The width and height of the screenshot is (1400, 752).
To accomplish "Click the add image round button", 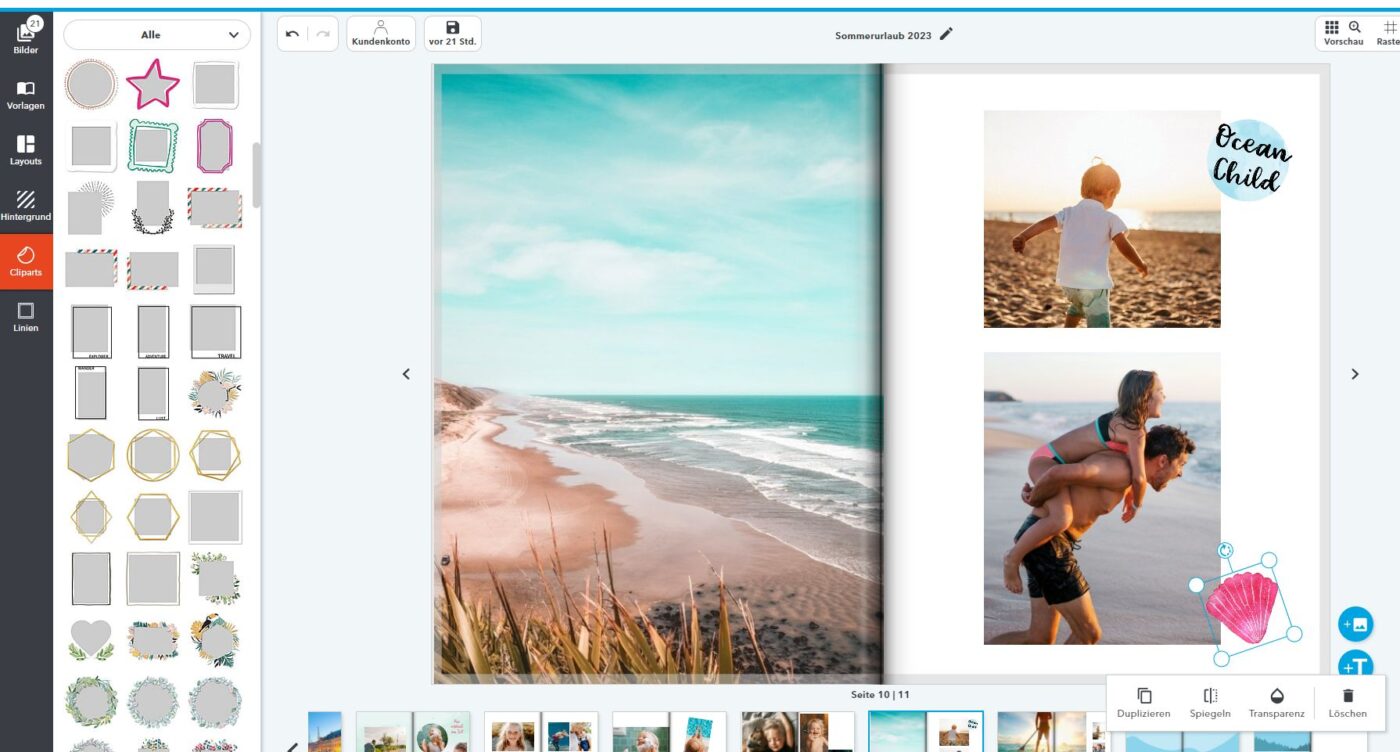I will 1355,624.
